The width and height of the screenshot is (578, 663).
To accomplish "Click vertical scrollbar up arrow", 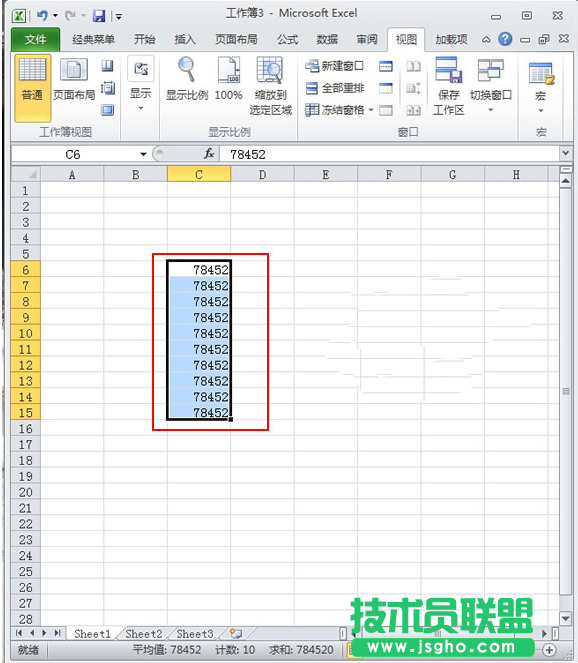I will 566,182.
